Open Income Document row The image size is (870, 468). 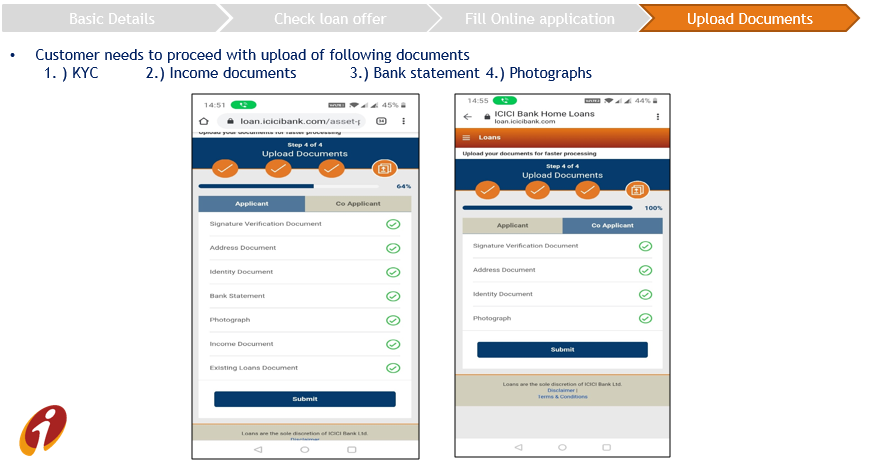[305, 344]
